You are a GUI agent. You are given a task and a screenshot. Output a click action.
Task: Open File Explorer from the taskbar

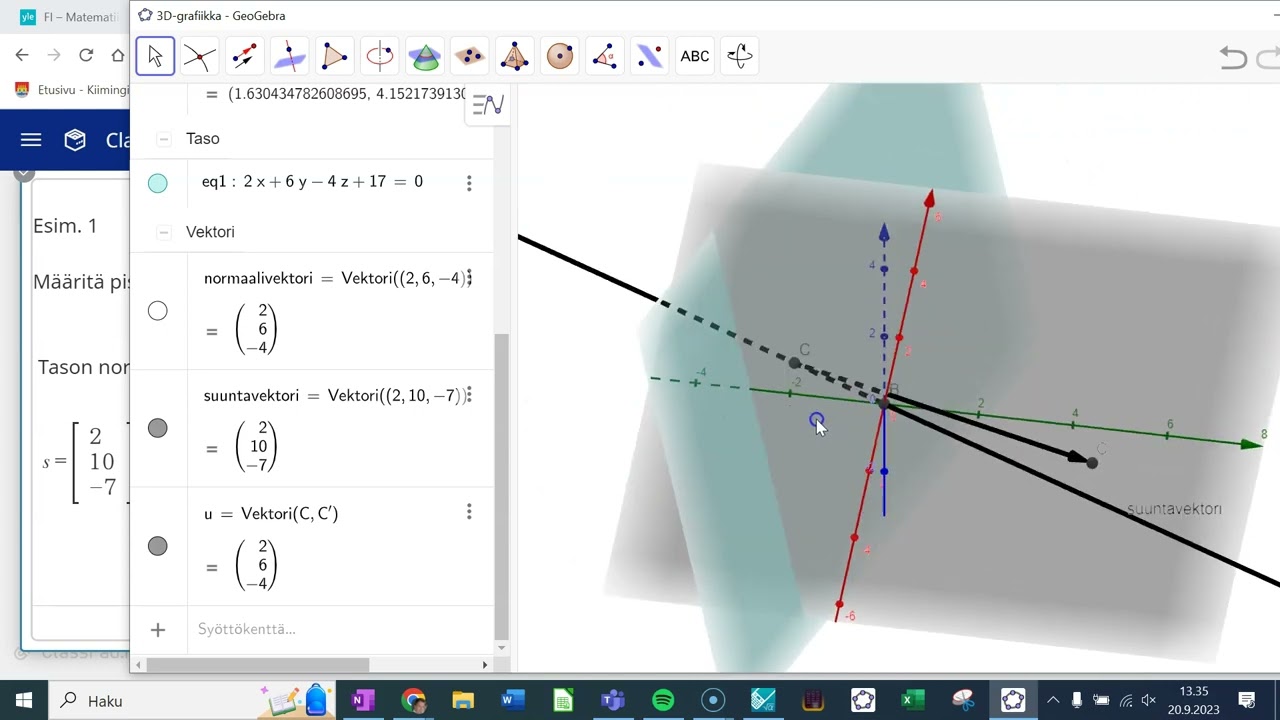[x=462, y=700]
